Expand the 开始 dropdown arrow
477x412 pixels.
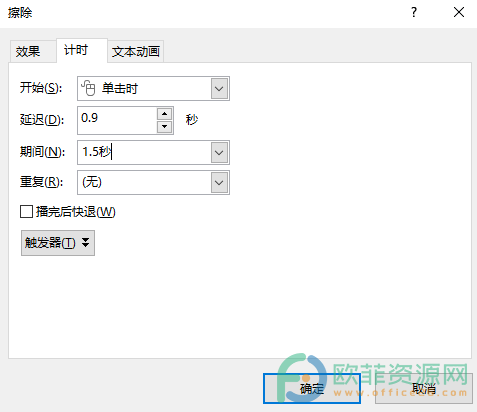219,89
